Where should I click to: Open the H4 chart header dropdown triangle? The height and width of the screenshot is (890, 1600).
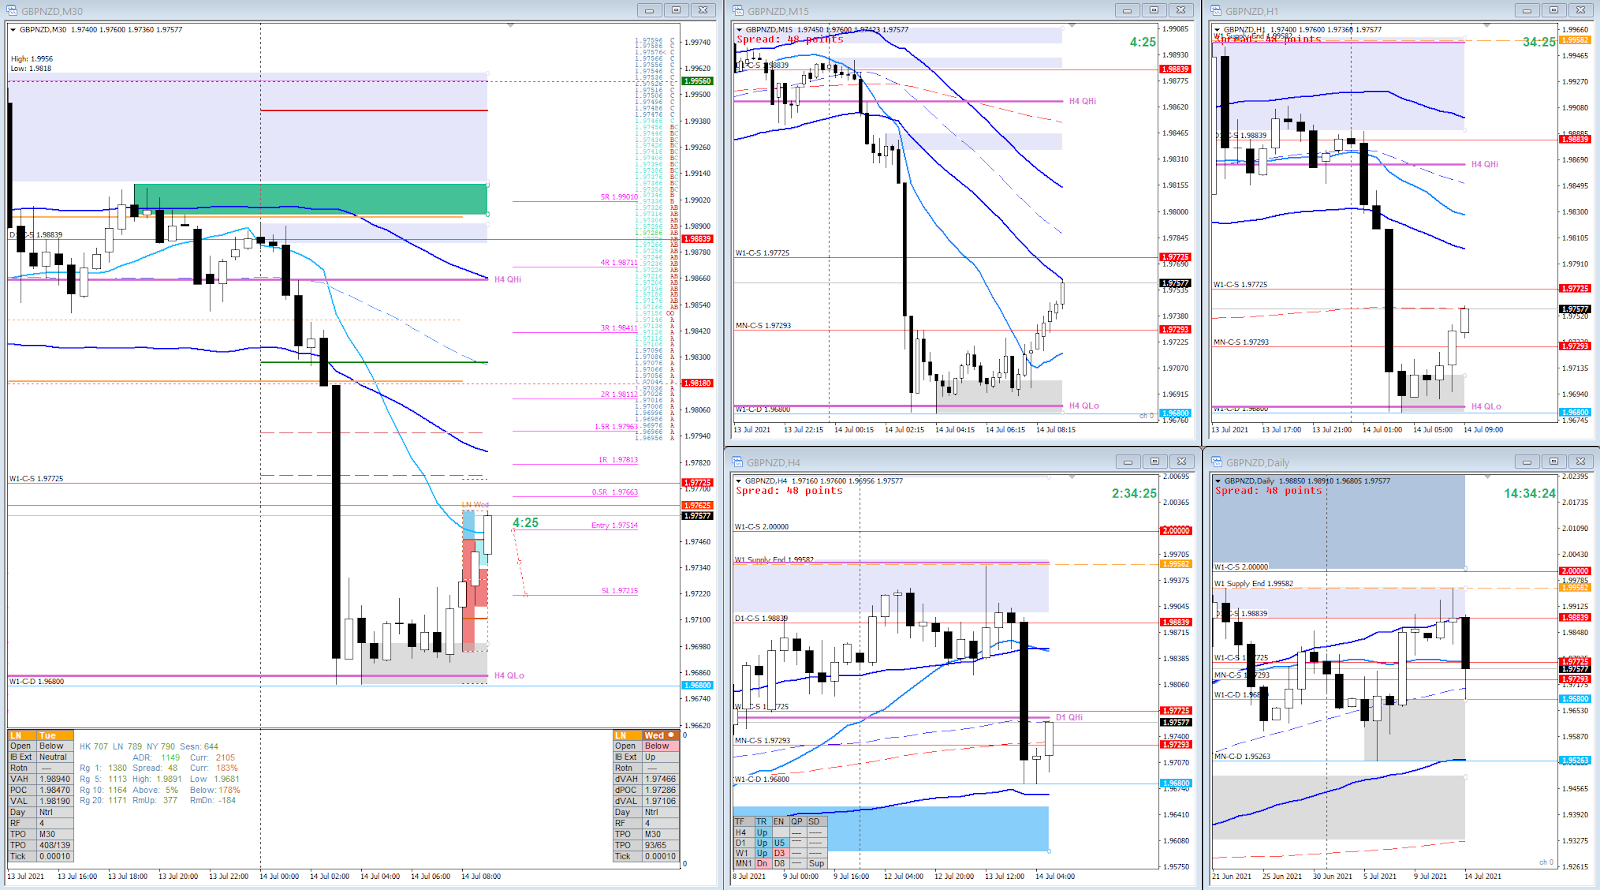[x=739, y=481]
